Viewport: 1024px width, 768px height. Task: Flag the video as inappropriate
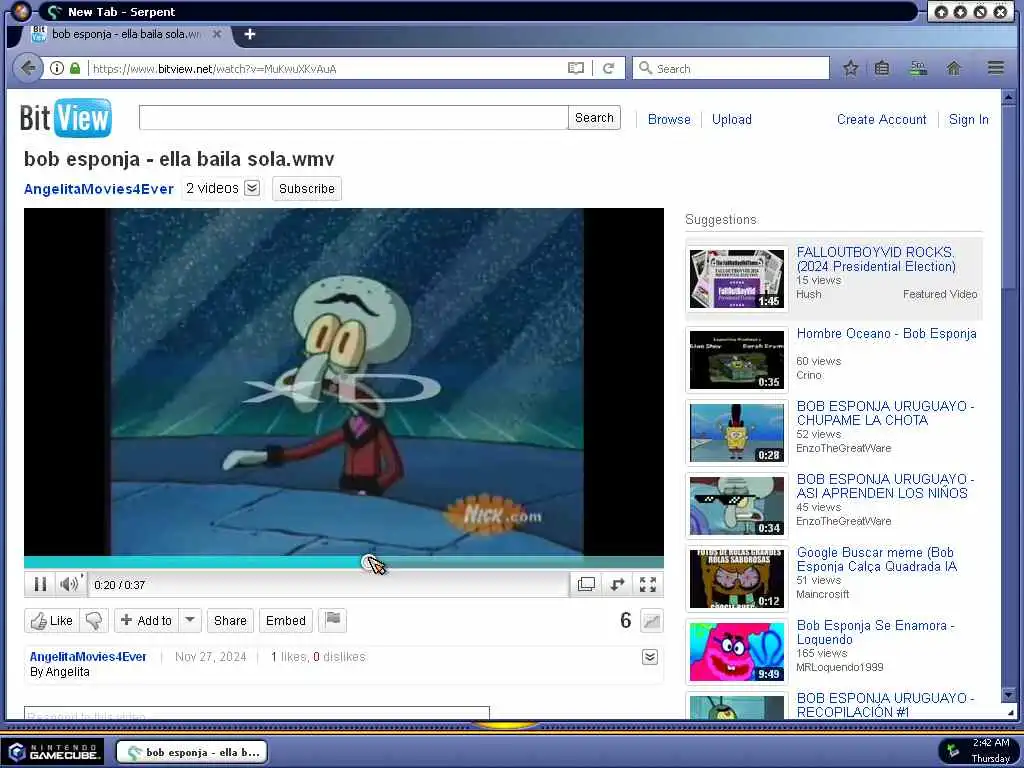pyautogui.click(x=332, y=619)
